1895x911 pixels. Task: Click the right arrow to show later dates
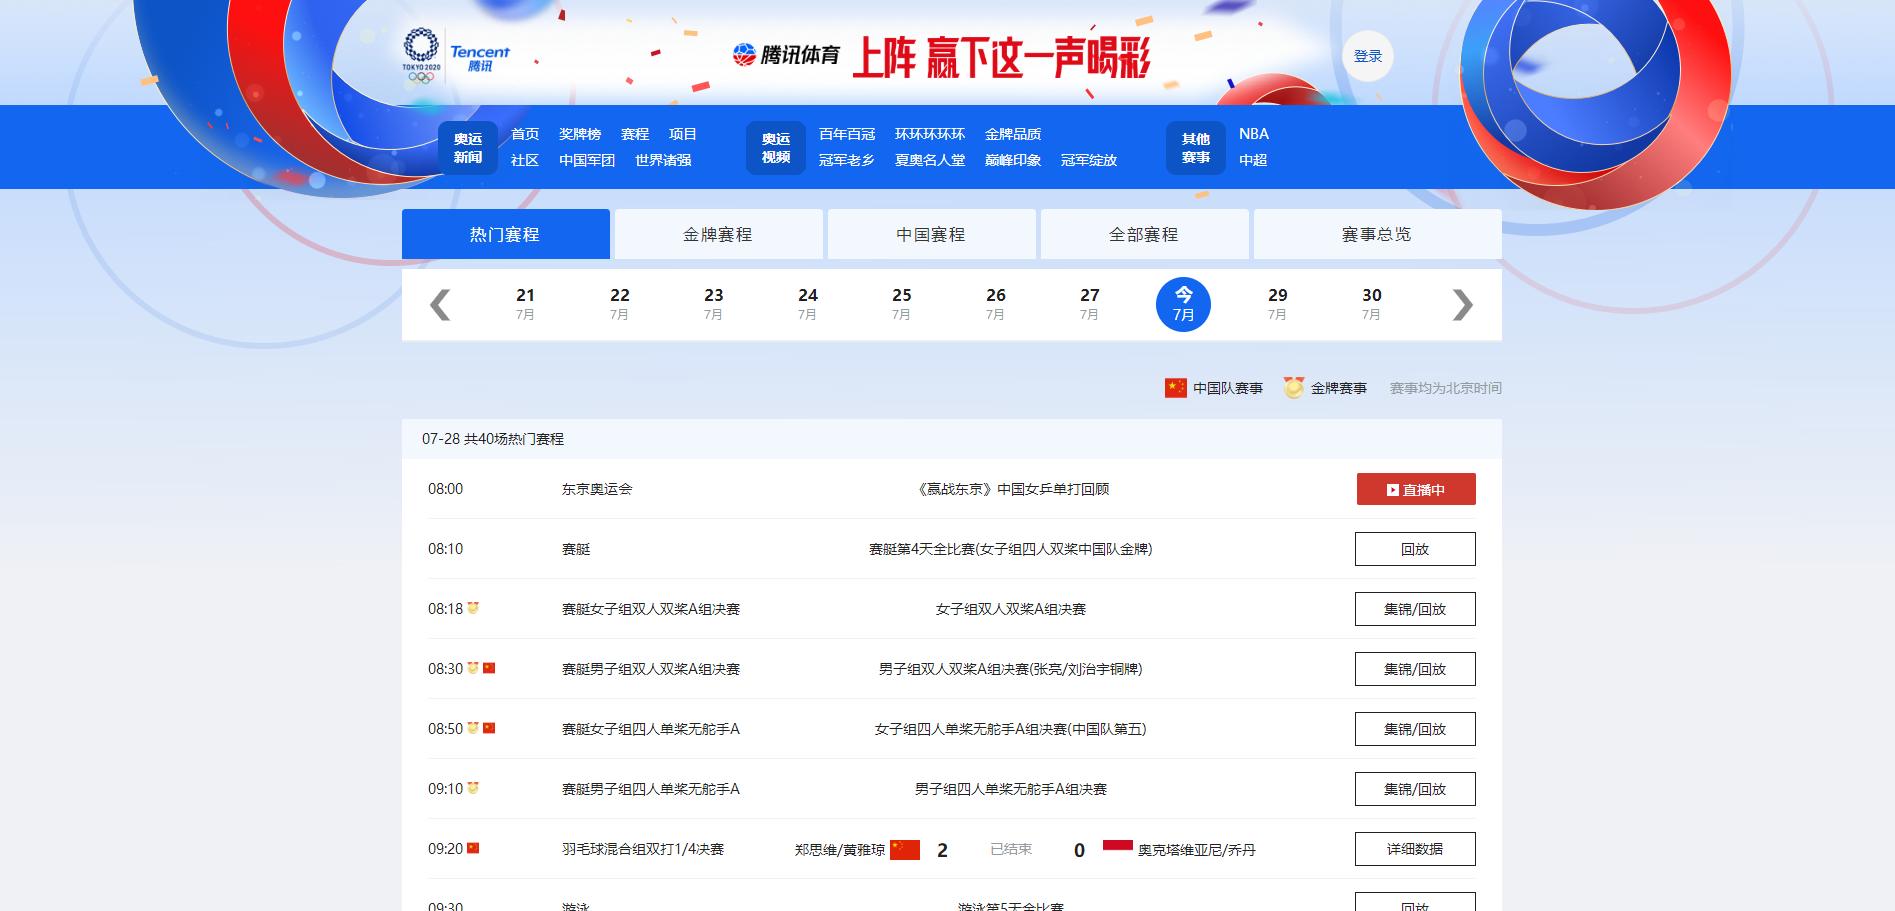1463,304
